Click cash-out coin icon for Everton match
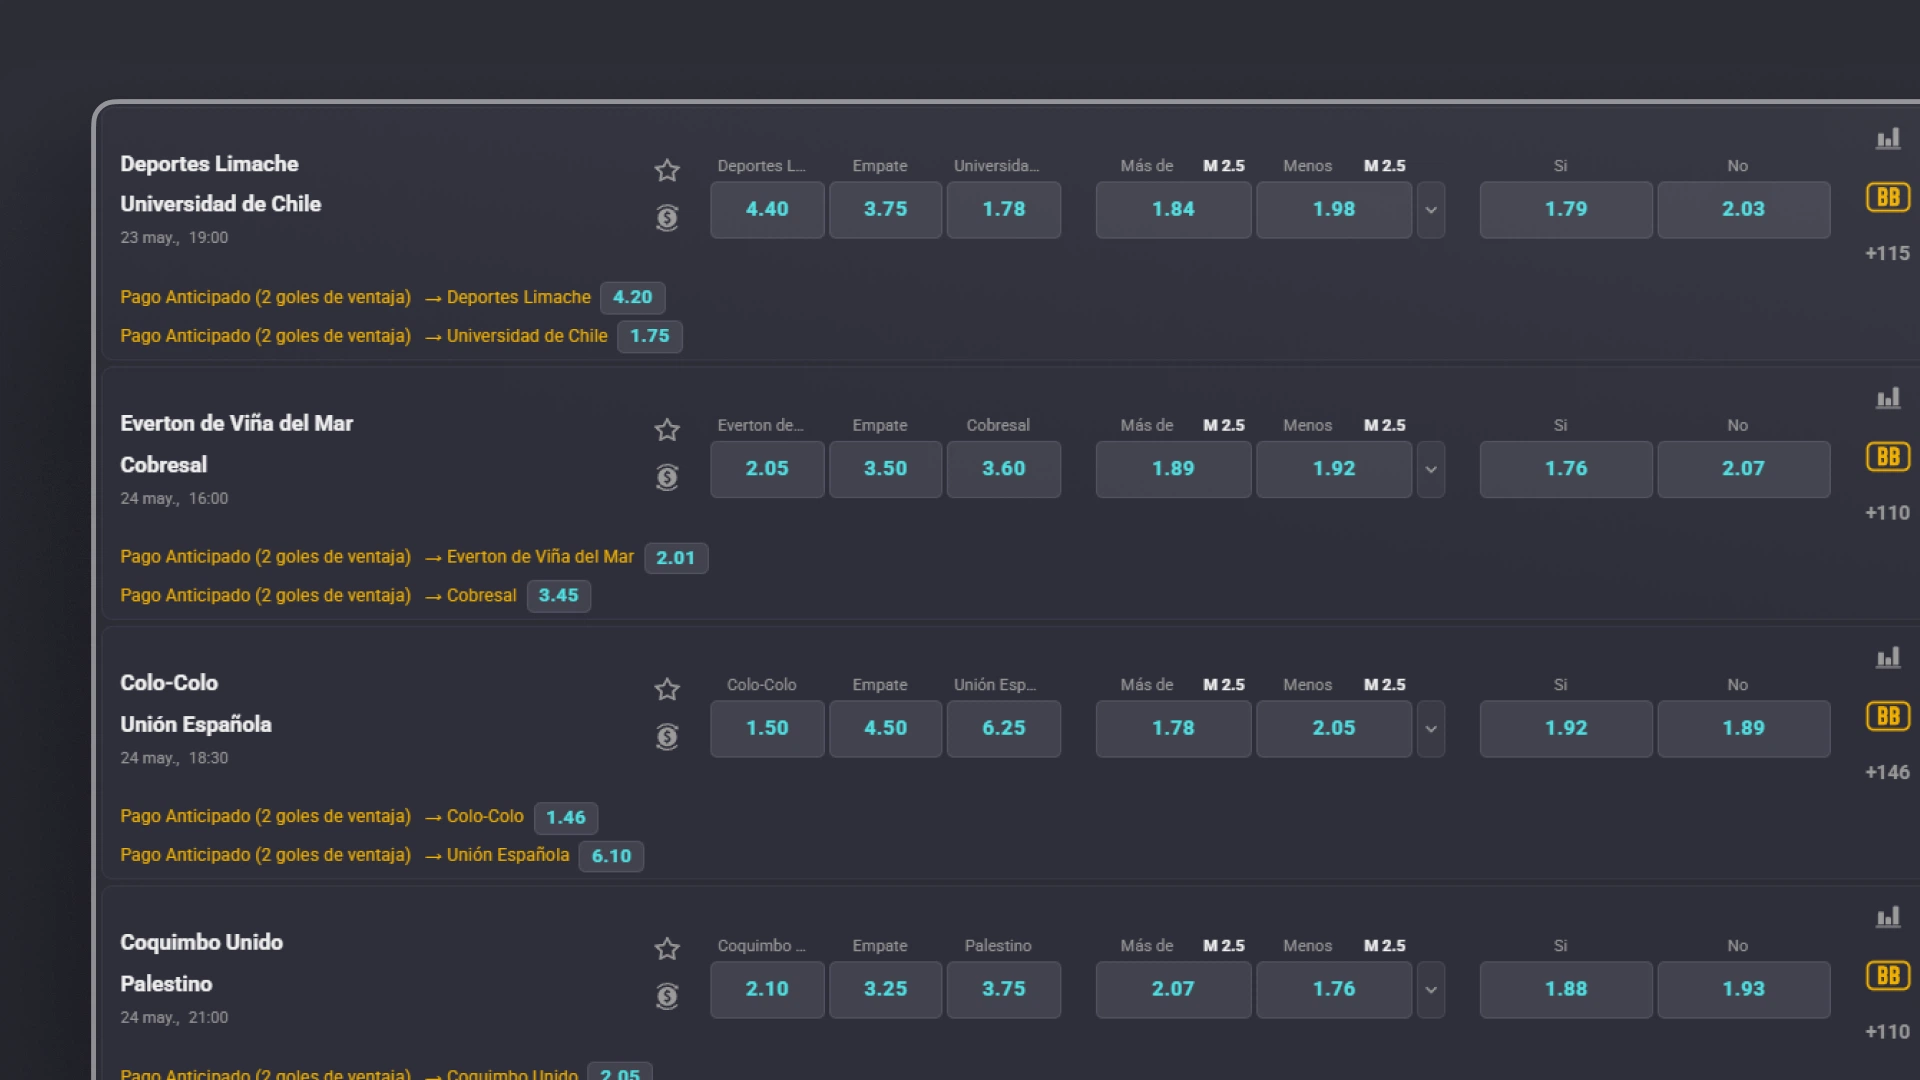The image size is (1920, 1080). [667, 477]
